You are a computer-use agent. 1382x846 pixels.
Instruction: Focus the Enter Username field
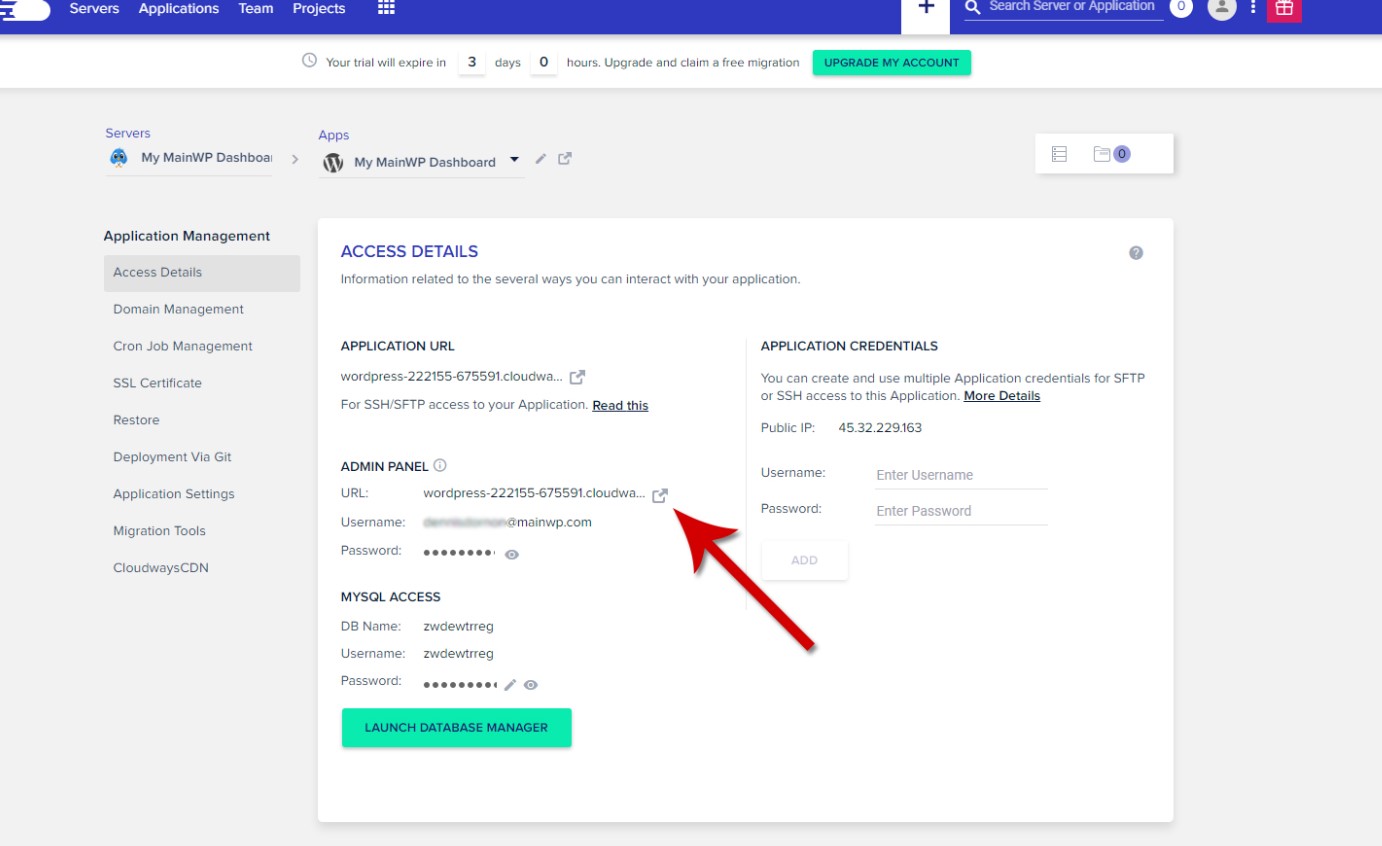(x=961, y=475)
